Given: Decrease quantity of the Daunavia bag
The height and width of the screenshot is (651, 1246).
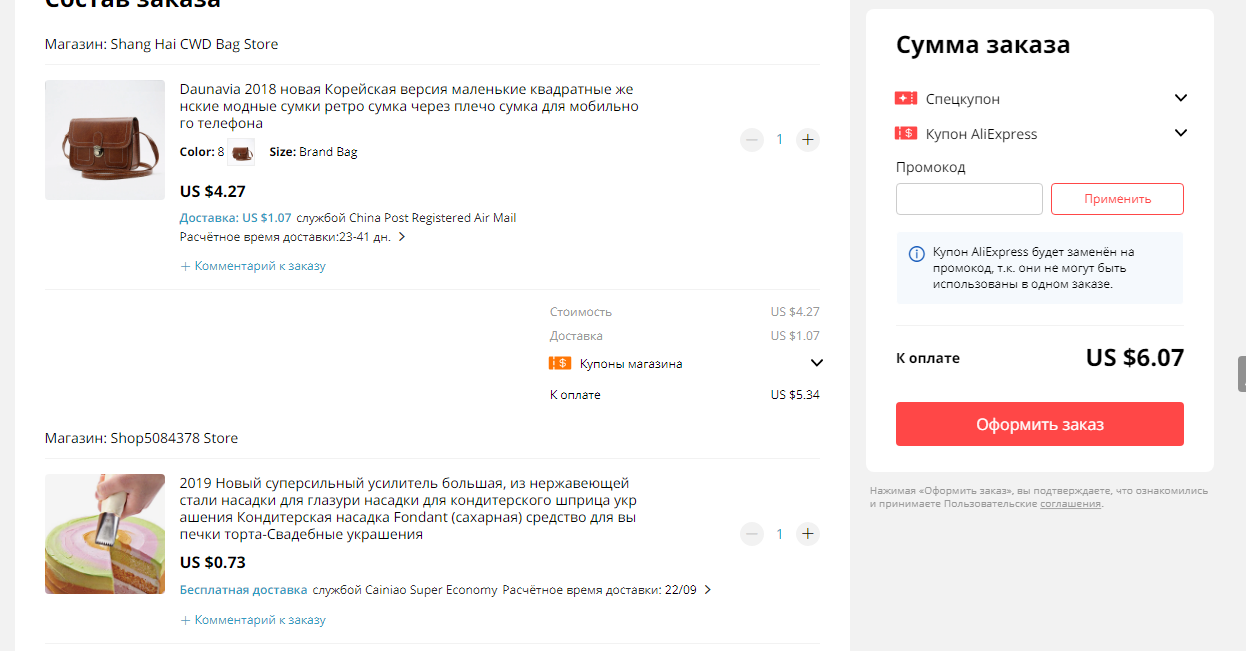Looking at the screenshot, I should pos(752,140).
